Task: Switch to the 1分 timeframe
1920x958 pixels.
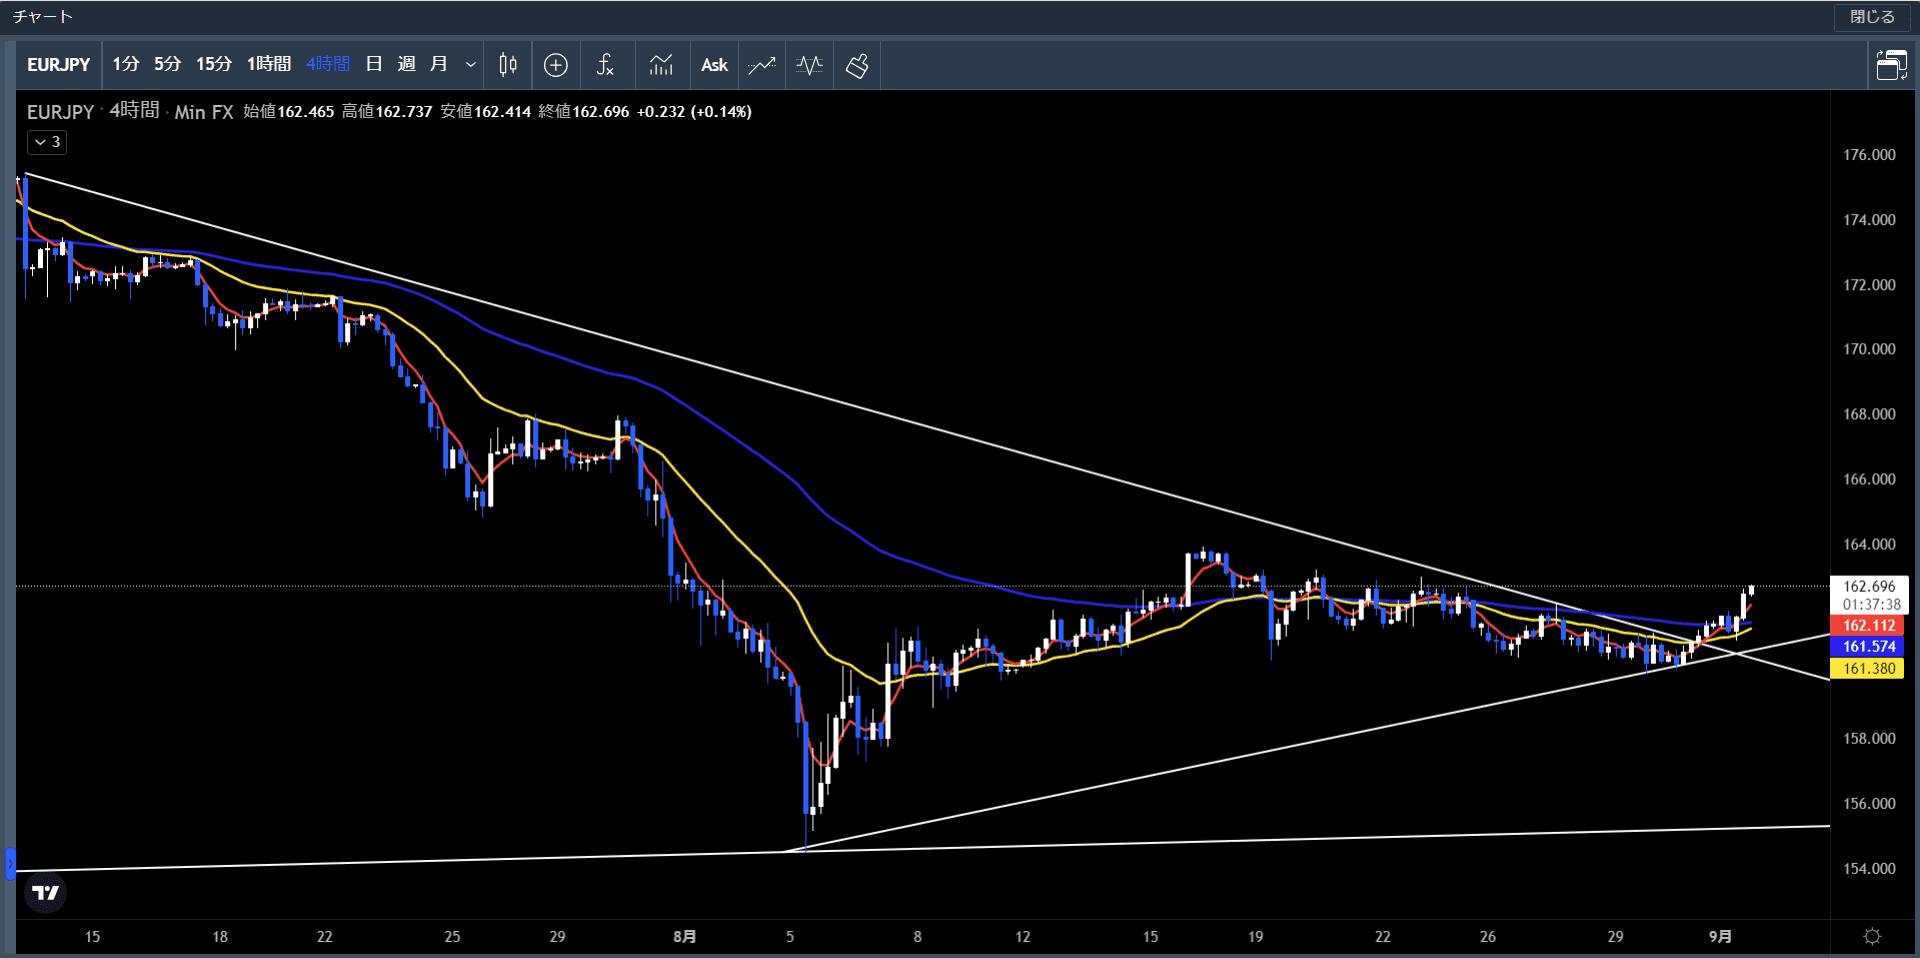Action: pyautogui.click(x=125, y=65)
